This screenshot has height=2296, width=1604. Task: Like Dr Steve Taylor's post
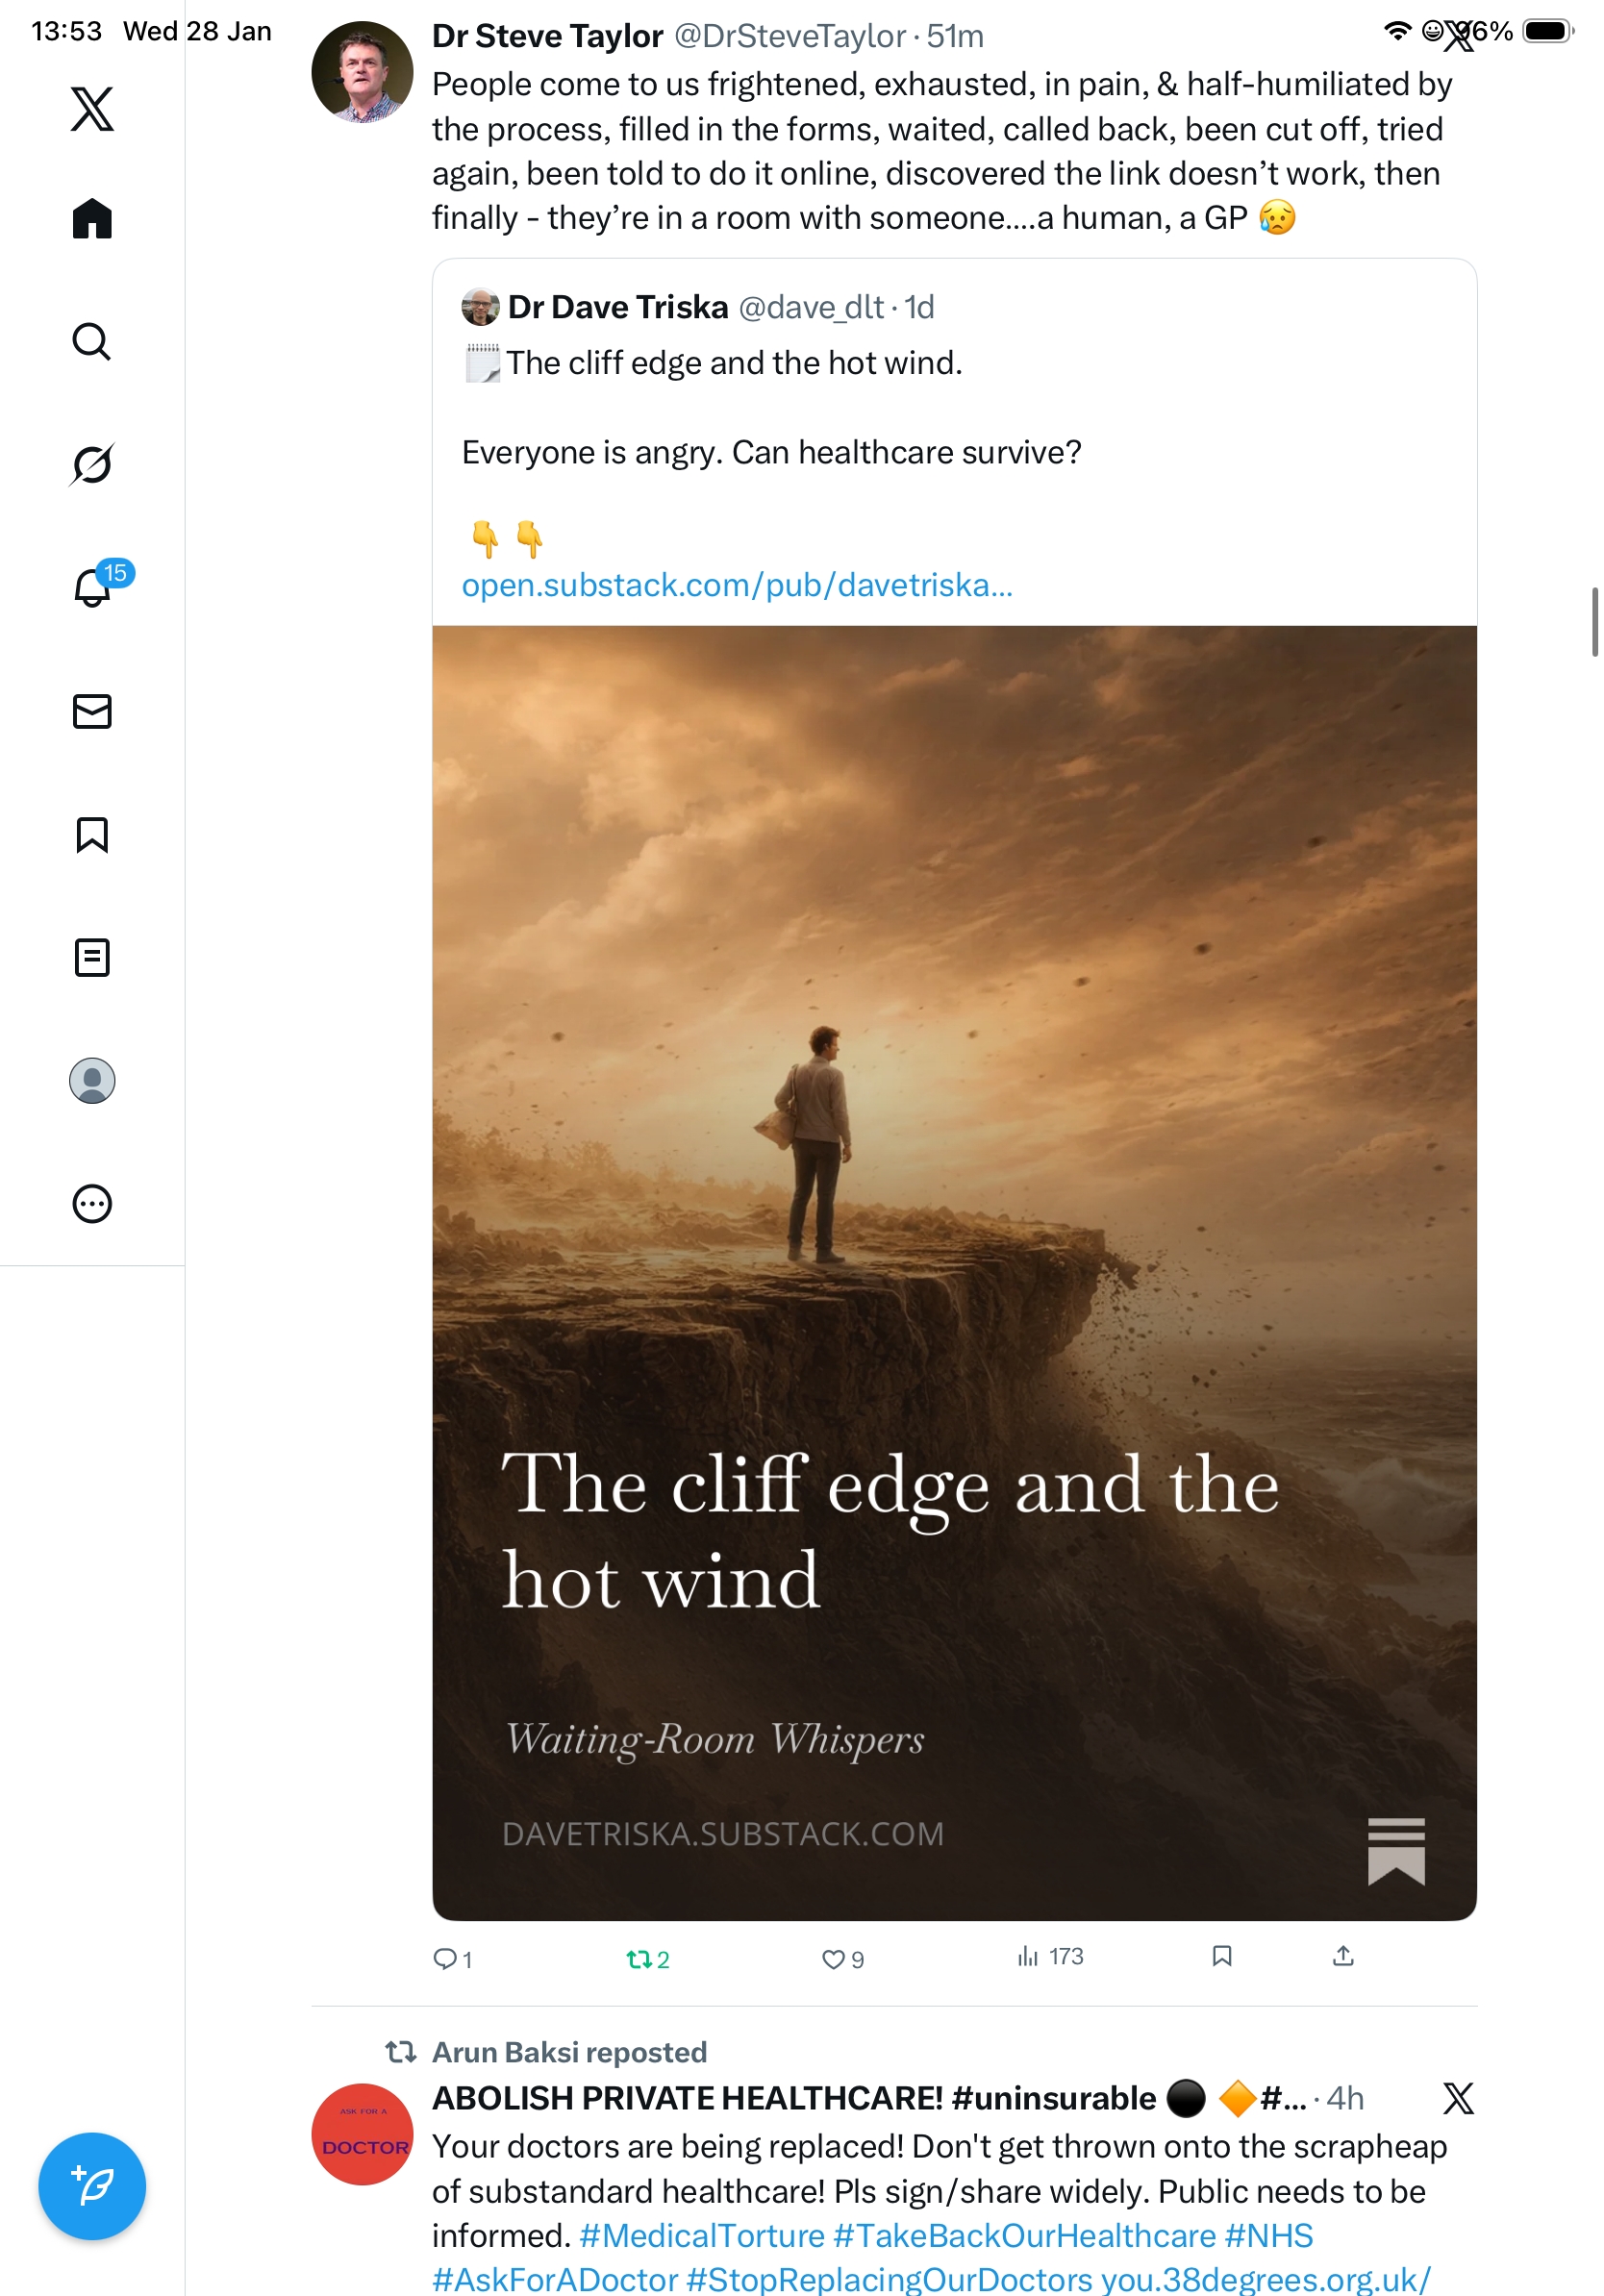(x=832, y=1958)
